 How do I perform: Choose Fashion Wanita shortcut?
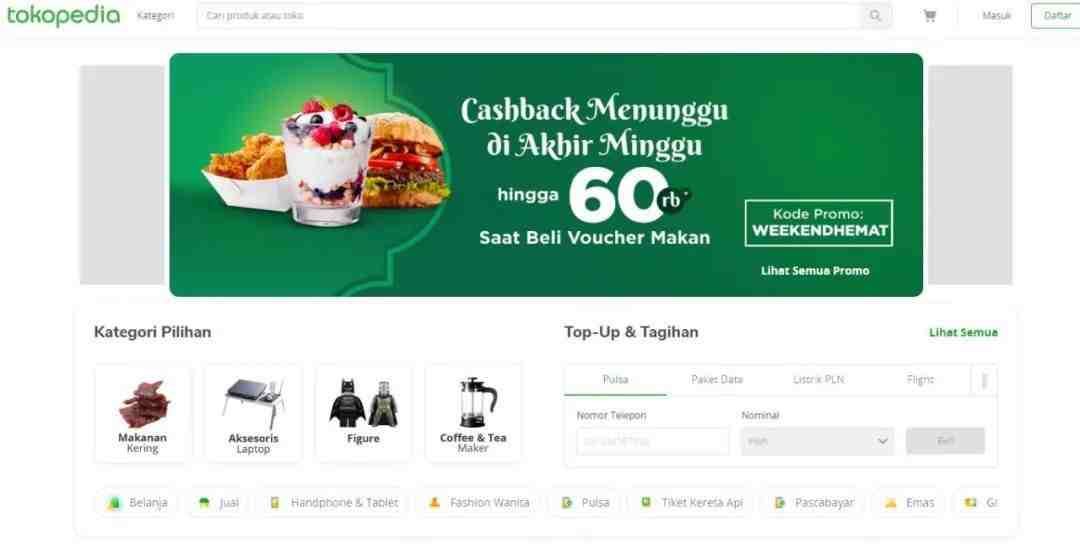point(478,503)
